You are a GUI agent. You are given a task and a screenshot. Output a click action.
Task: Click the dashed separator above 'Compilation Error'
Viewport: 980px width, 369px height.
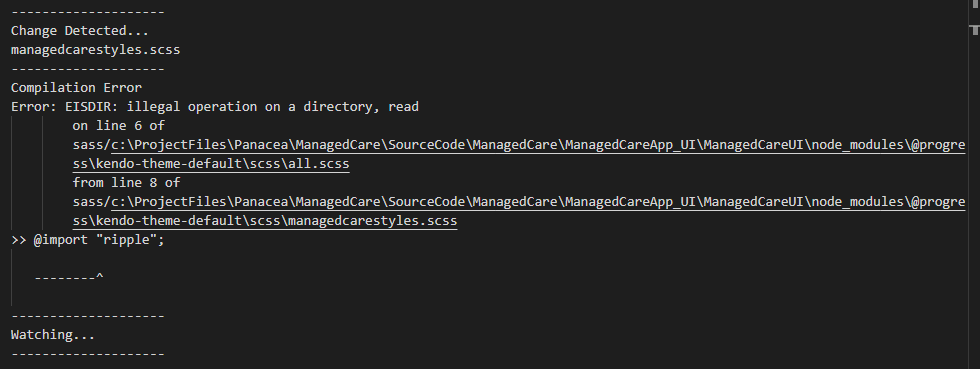[x=88, y=69]
